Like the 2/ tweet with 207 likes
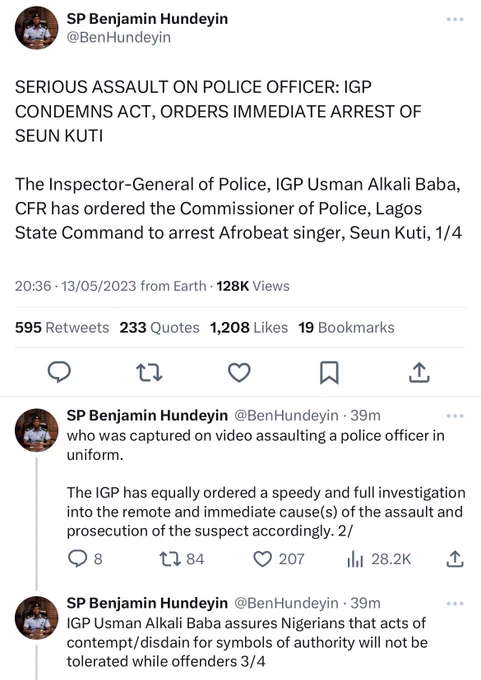The width and height of the screenshot is (481, 680). pyautogui.click(x=278, y=559)
